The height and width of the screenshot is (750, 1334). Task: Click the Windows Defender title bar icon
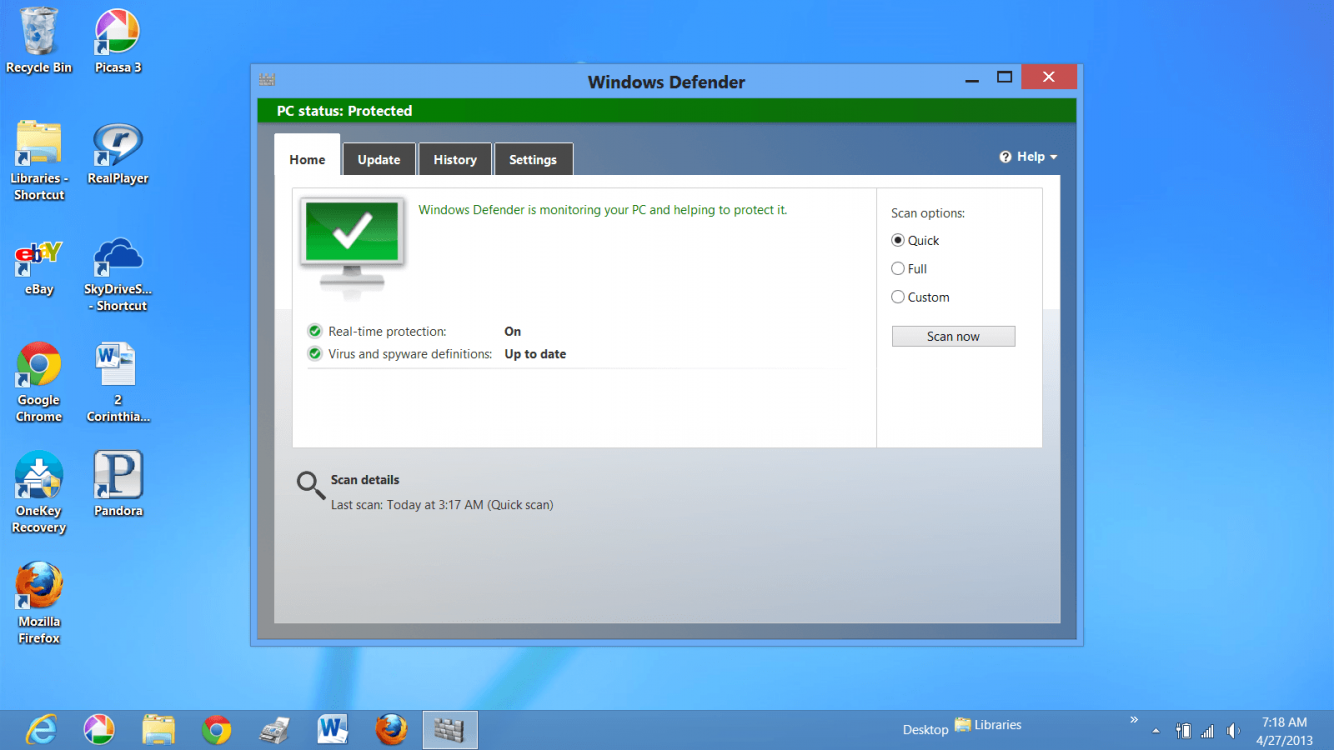click(267, 80)
